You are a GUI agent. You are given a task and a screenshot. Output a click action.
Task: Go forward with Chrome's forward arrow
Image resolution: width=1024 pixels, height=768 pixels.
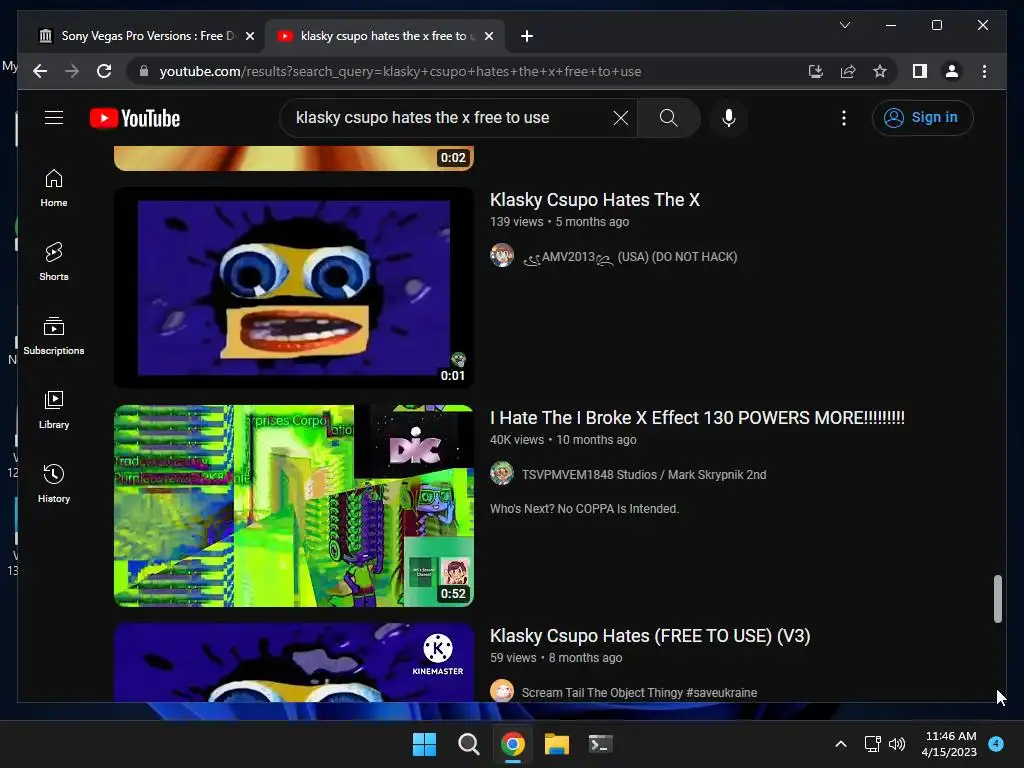(x=72, y=71)
